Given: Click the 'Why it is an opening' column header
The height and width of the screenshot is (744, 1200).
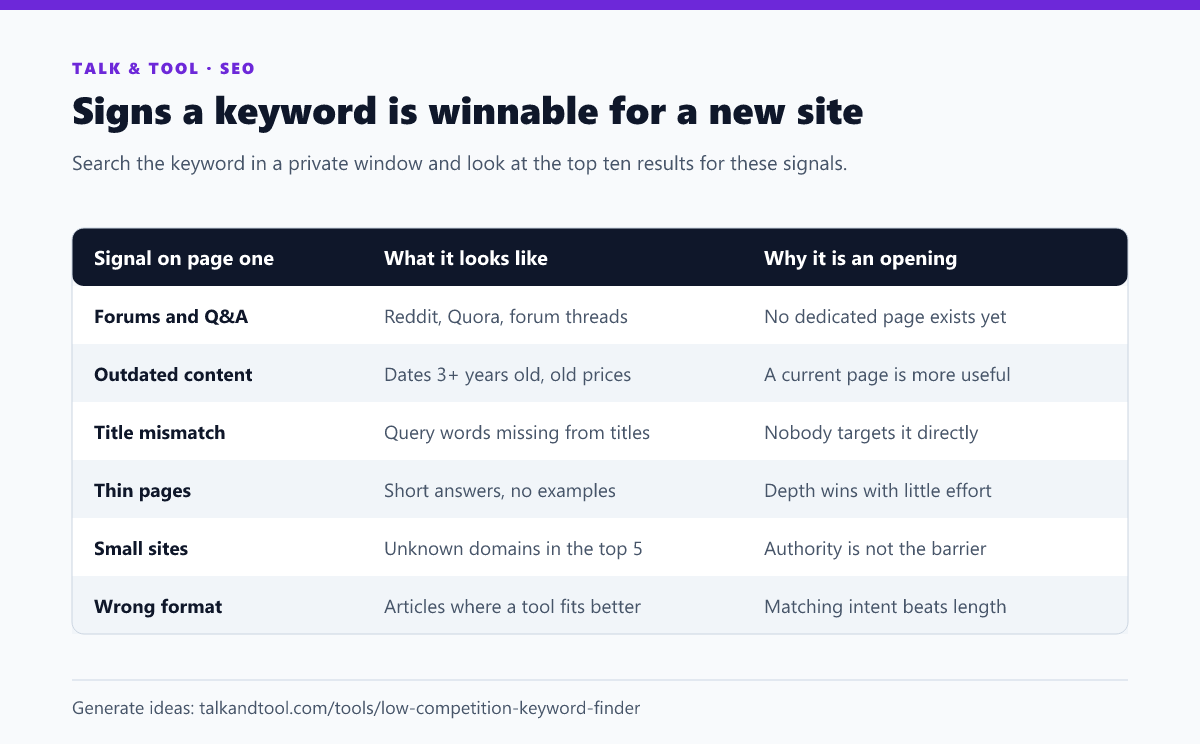Looking at the screenshot, I should pos(860,258).
